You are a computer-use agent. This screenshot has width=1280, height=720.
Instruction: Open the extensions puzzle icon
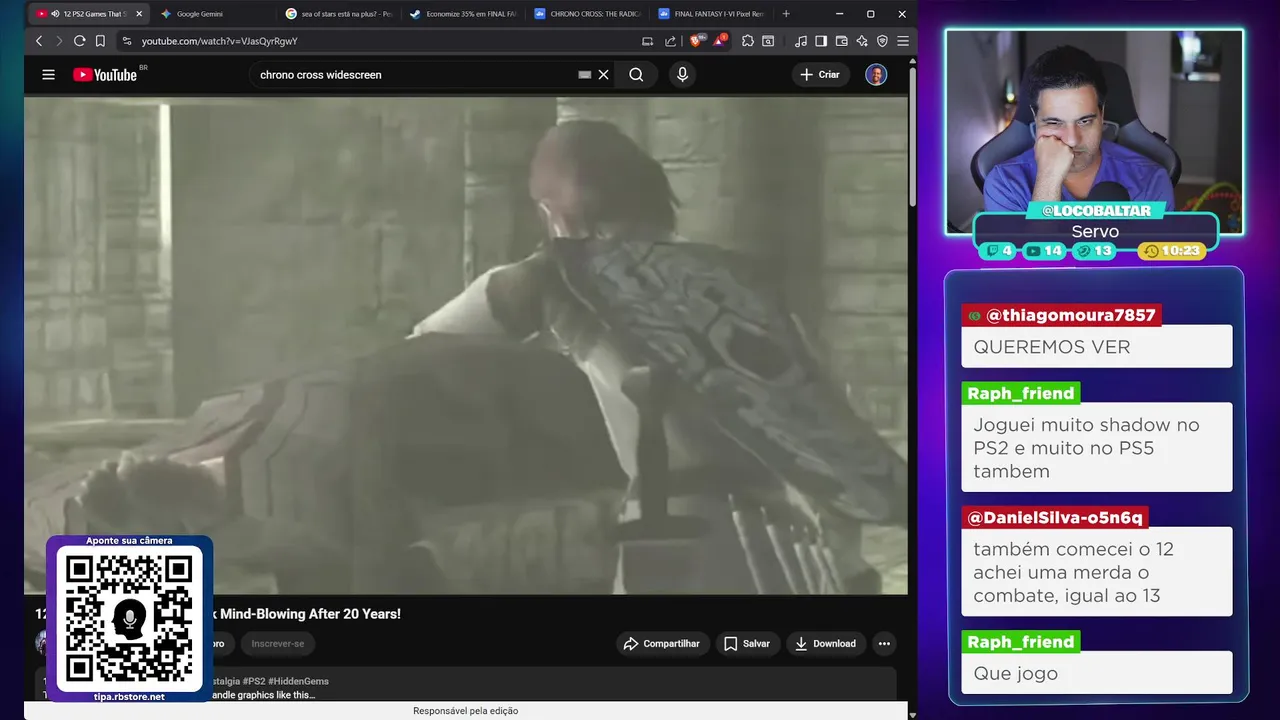click(x=746, y=41)
